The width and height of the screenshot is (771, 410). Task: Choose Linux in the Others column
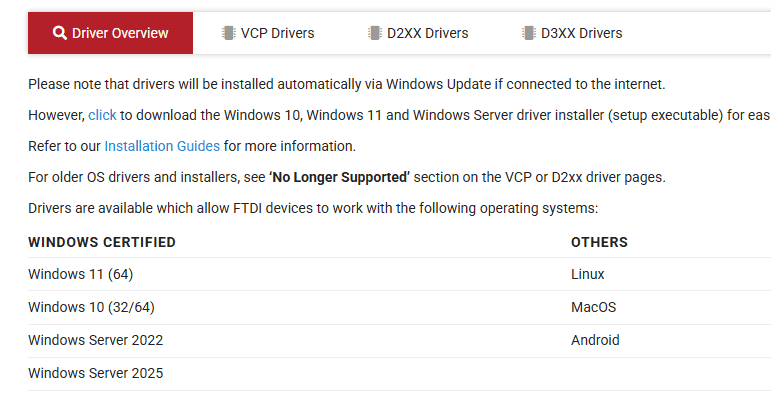point(588,274)
